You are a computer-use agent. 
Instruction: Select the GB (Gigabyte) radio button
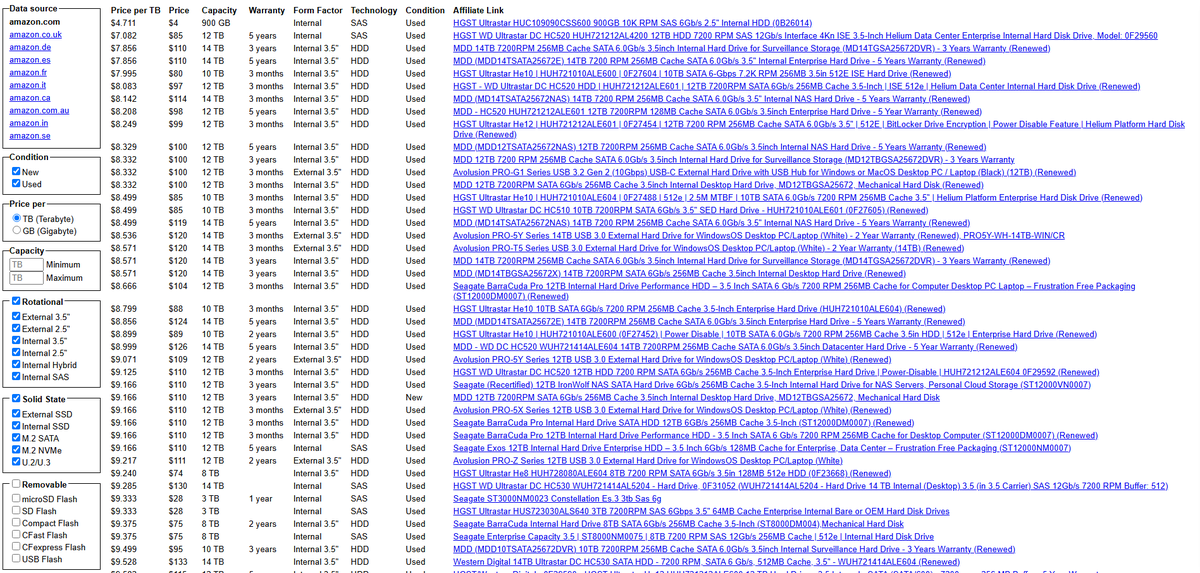coord(16,231)
